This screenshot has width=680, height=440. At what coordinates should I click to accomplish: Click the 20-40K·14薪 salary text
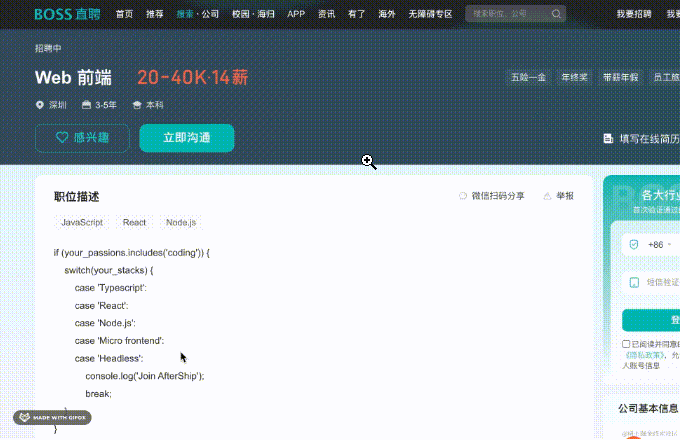pos(193,78)
